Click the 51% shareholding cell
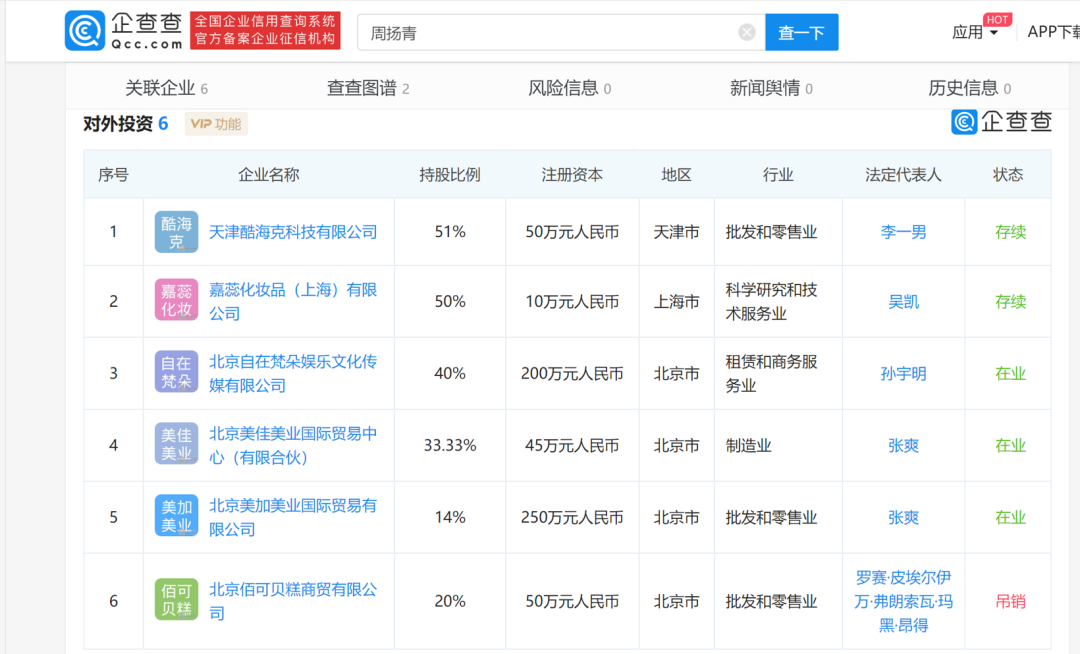1080x654 pixels. point(450,232)
